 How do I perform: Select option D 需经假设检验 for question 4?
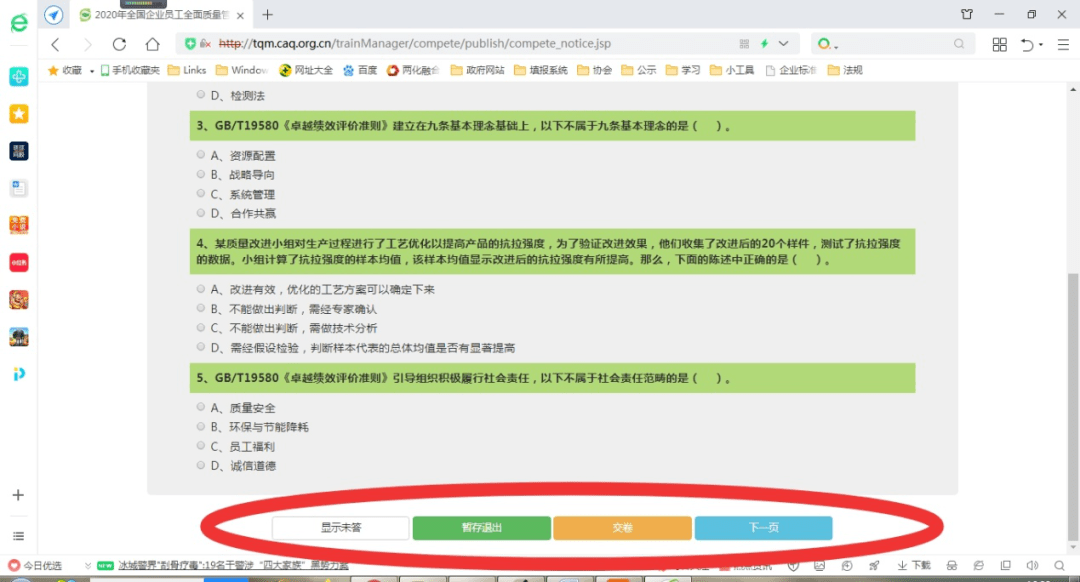tap(202, 347)
